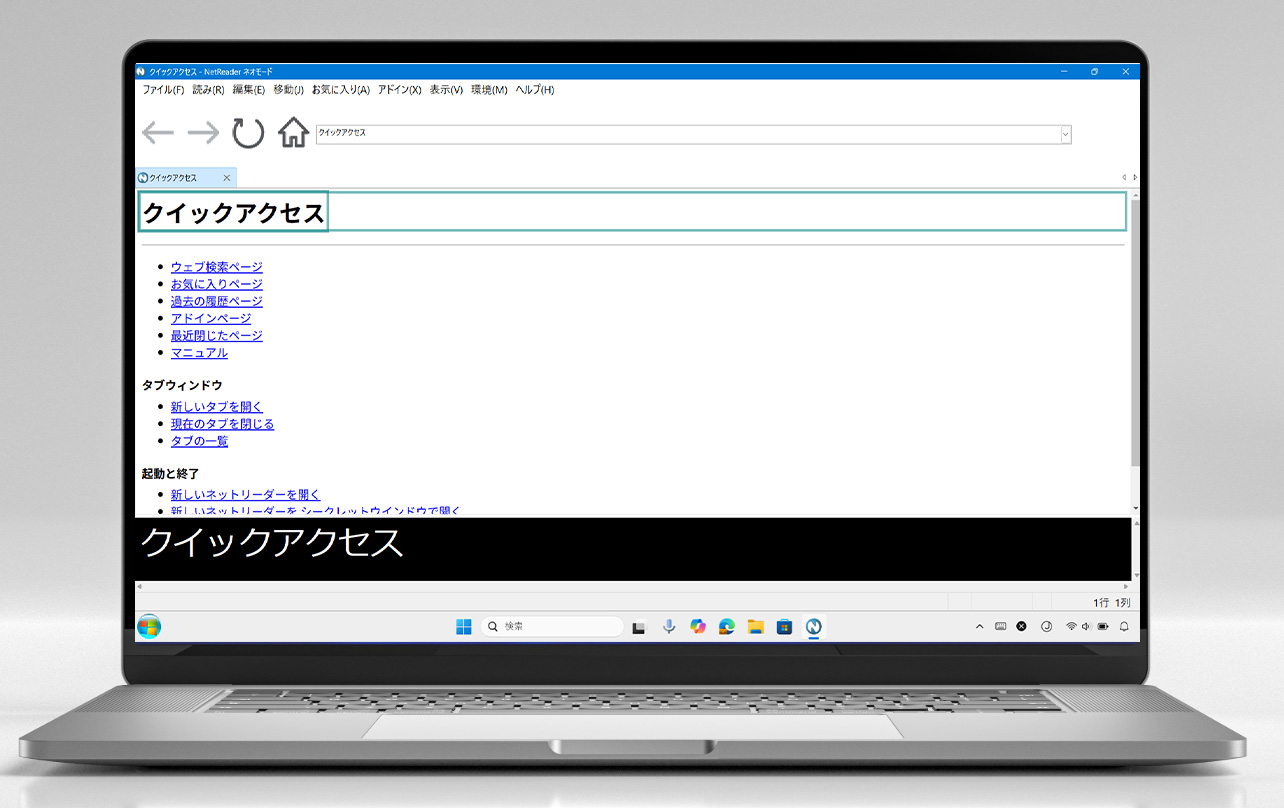The height and width of the screenshot is (808, 1284).
Task: Click the Windows Start button
Action: coord(463,626)
